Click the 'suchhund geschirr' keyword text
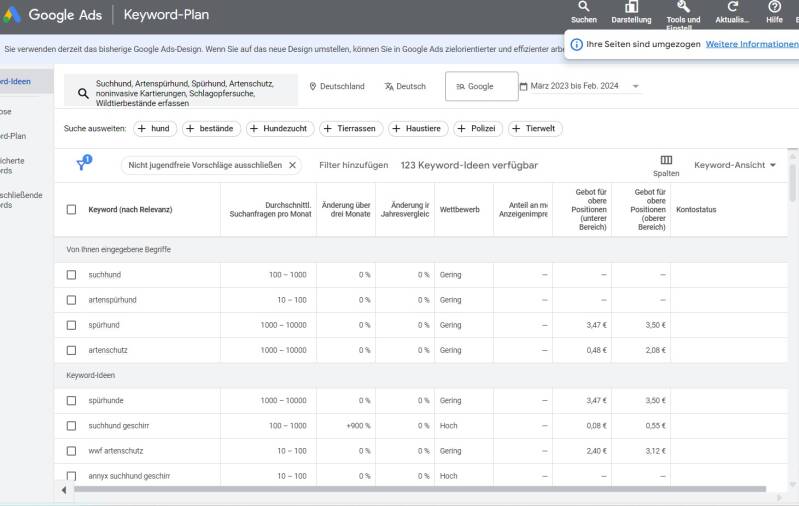 (x=119, y=425)
